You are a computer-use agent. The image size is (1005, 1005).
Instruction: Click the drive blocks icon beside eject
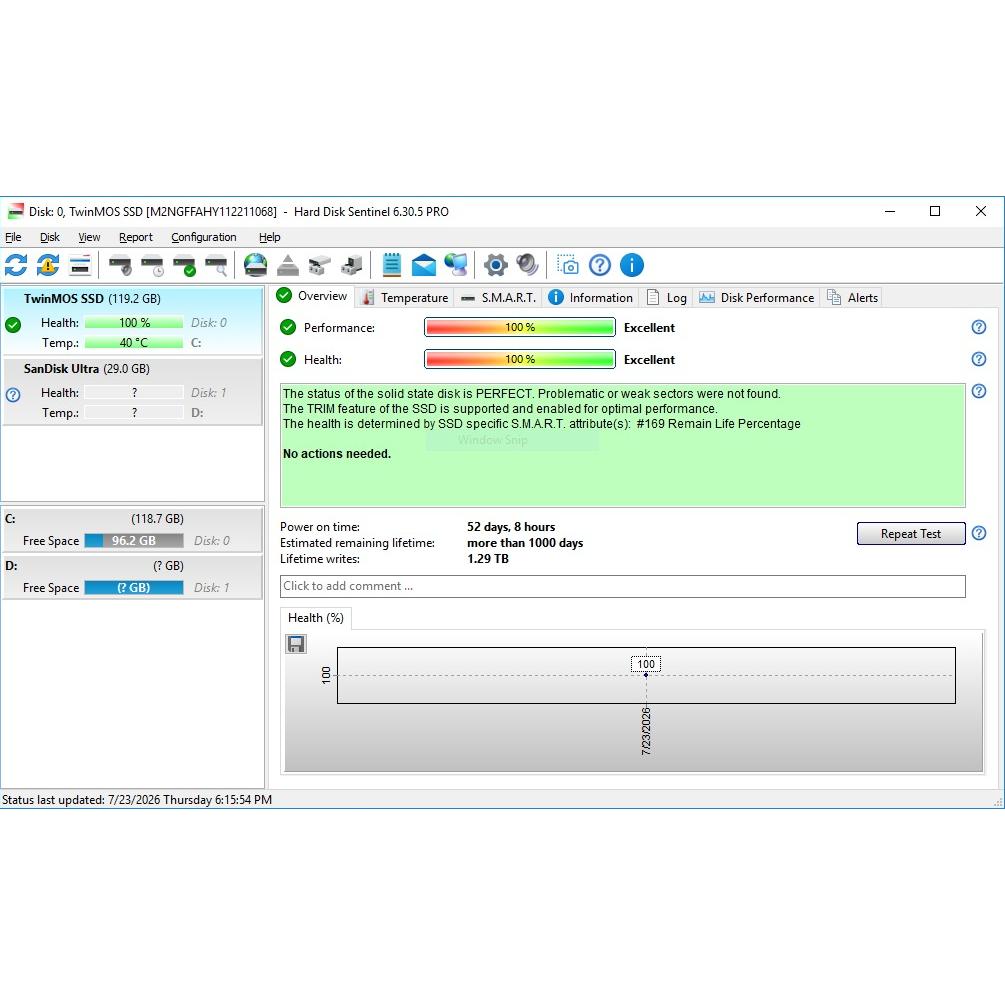pyautogui.click(x=319, y=265)
